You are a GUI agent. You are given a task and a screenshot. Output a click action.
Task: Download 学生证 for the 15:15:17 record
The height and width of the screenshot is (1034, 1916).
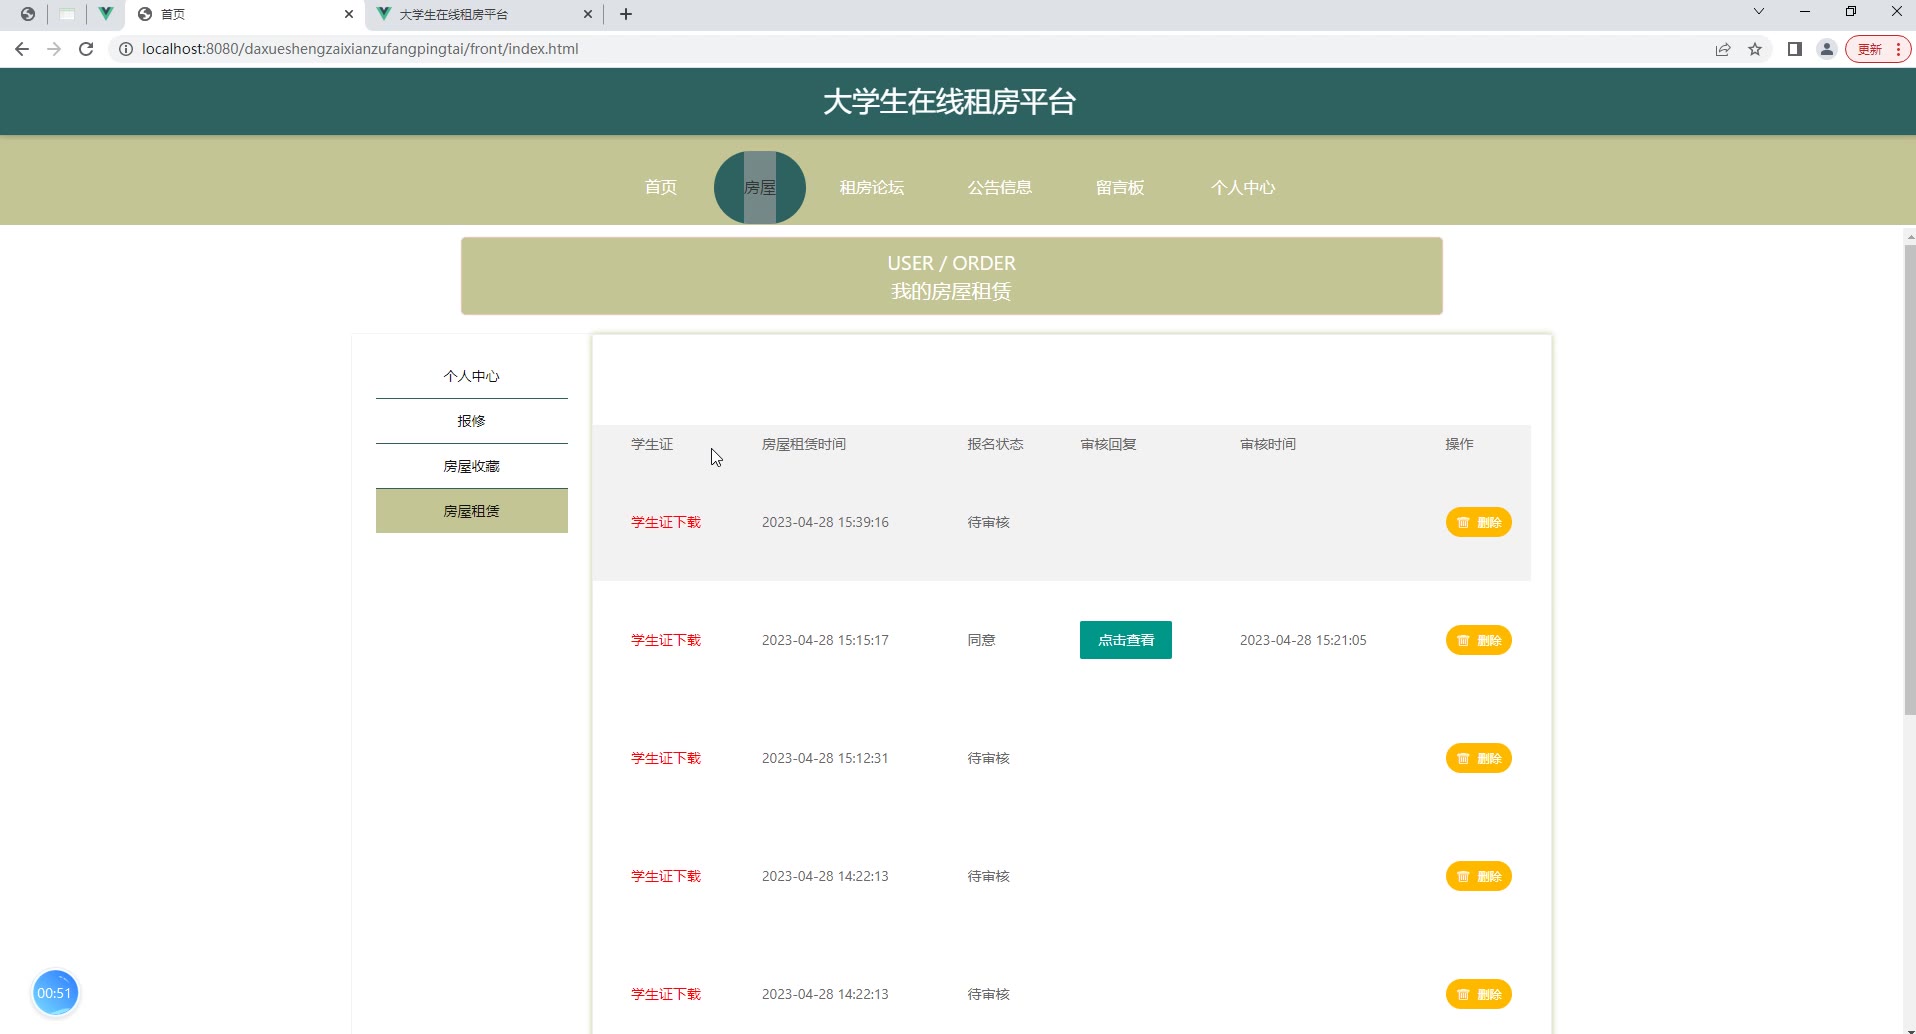[x=665, y=640]
